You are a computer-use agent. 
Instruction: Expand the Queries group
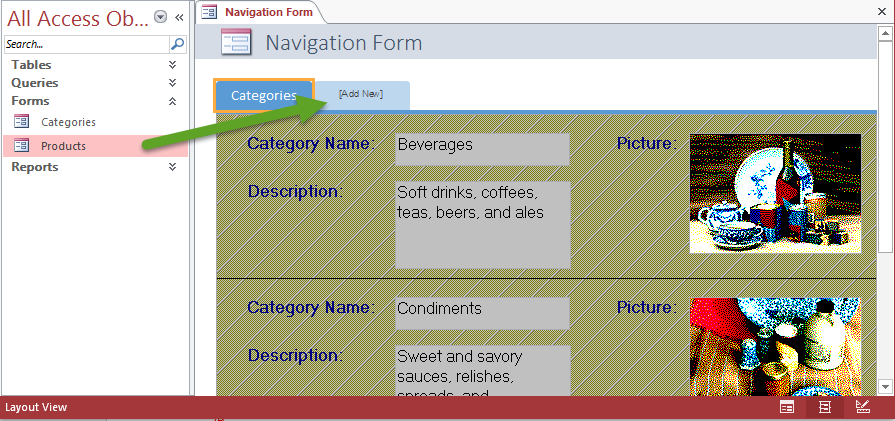(x=172, y=83)
